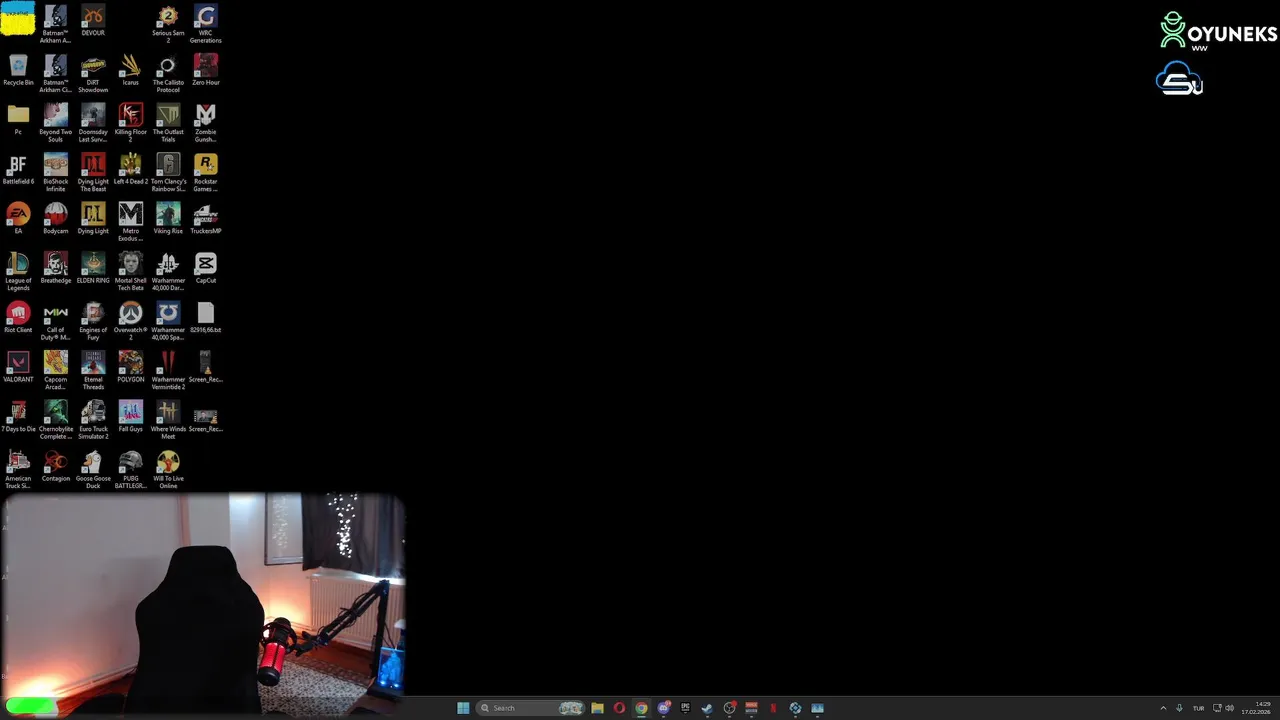Image resolution: width=1280 pixels, height=720 pixels.
Task: Open the Batman Arkham Ci... shortcut
Action: [55, 73]
